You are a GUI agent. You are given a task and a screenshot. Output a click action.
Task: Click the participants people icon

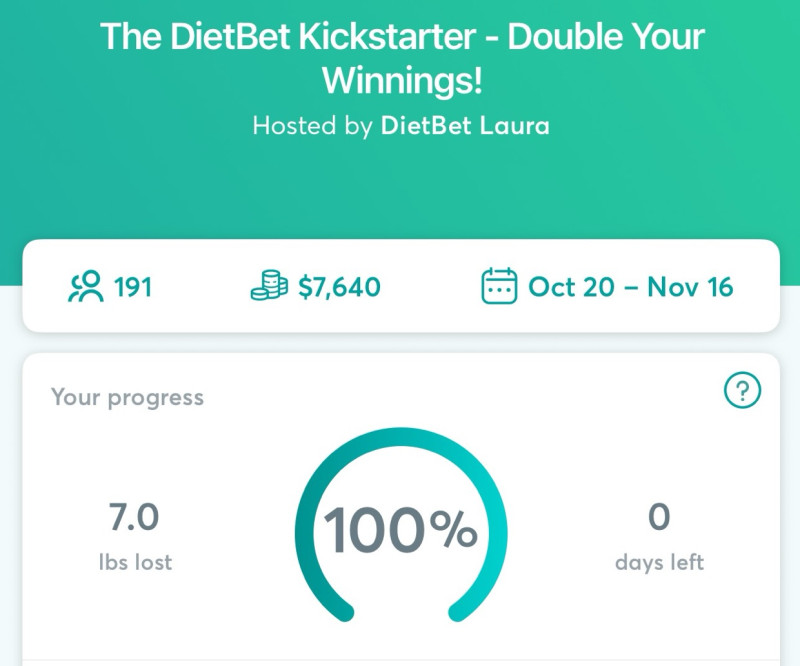click(x=85, y=287)
